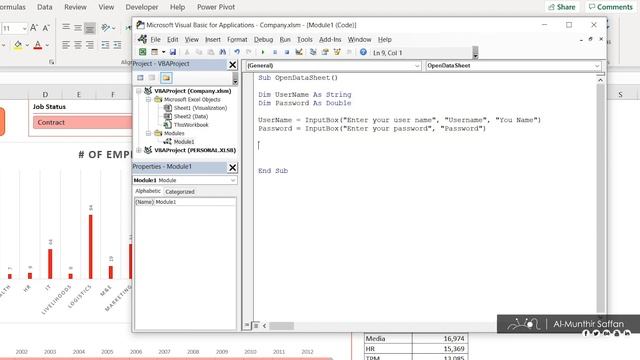Select Module1 in project tree

pyautogui.click(x=184, y=142)
